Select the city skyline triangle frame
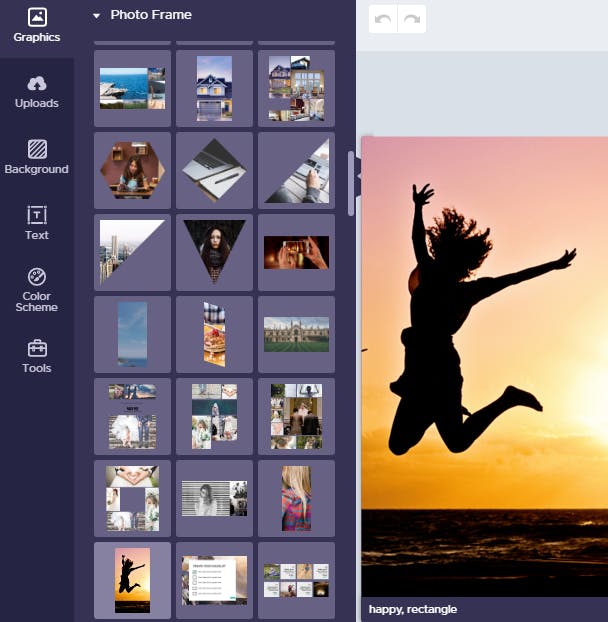This screenshot has height=622, width=608. coord(132,252)
